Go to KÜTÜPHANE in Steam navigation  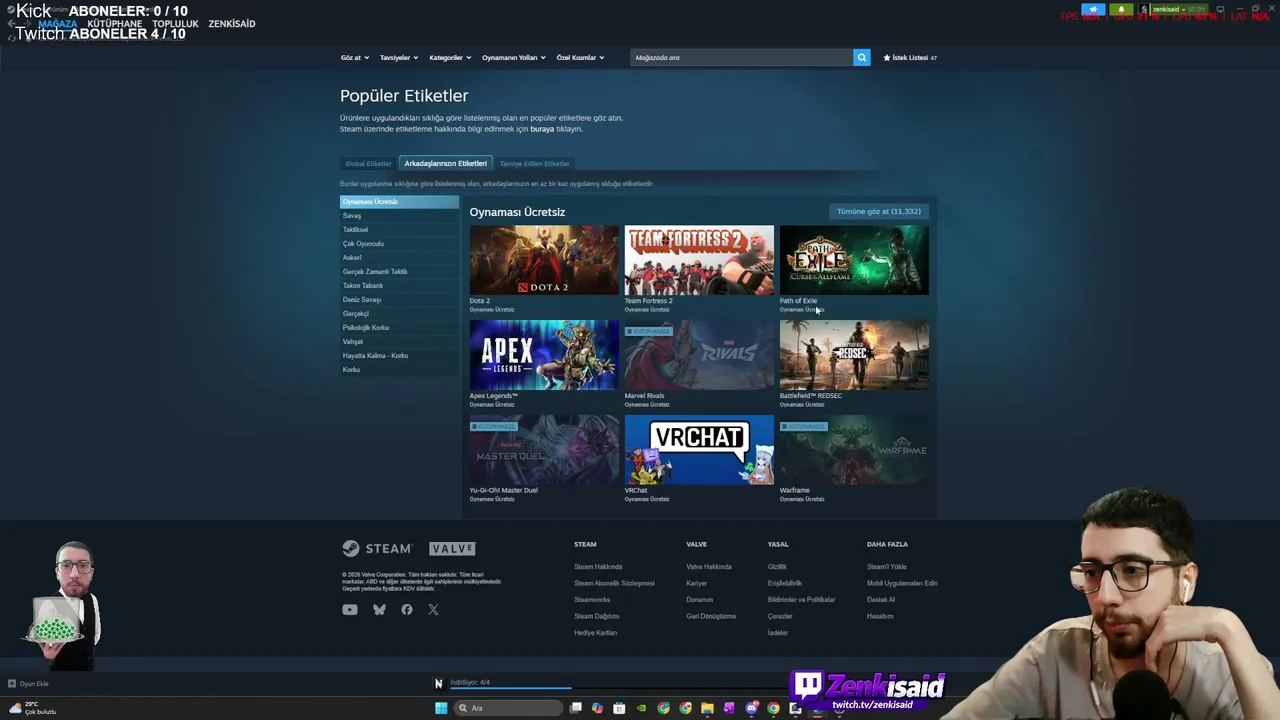tap(115, 24)
